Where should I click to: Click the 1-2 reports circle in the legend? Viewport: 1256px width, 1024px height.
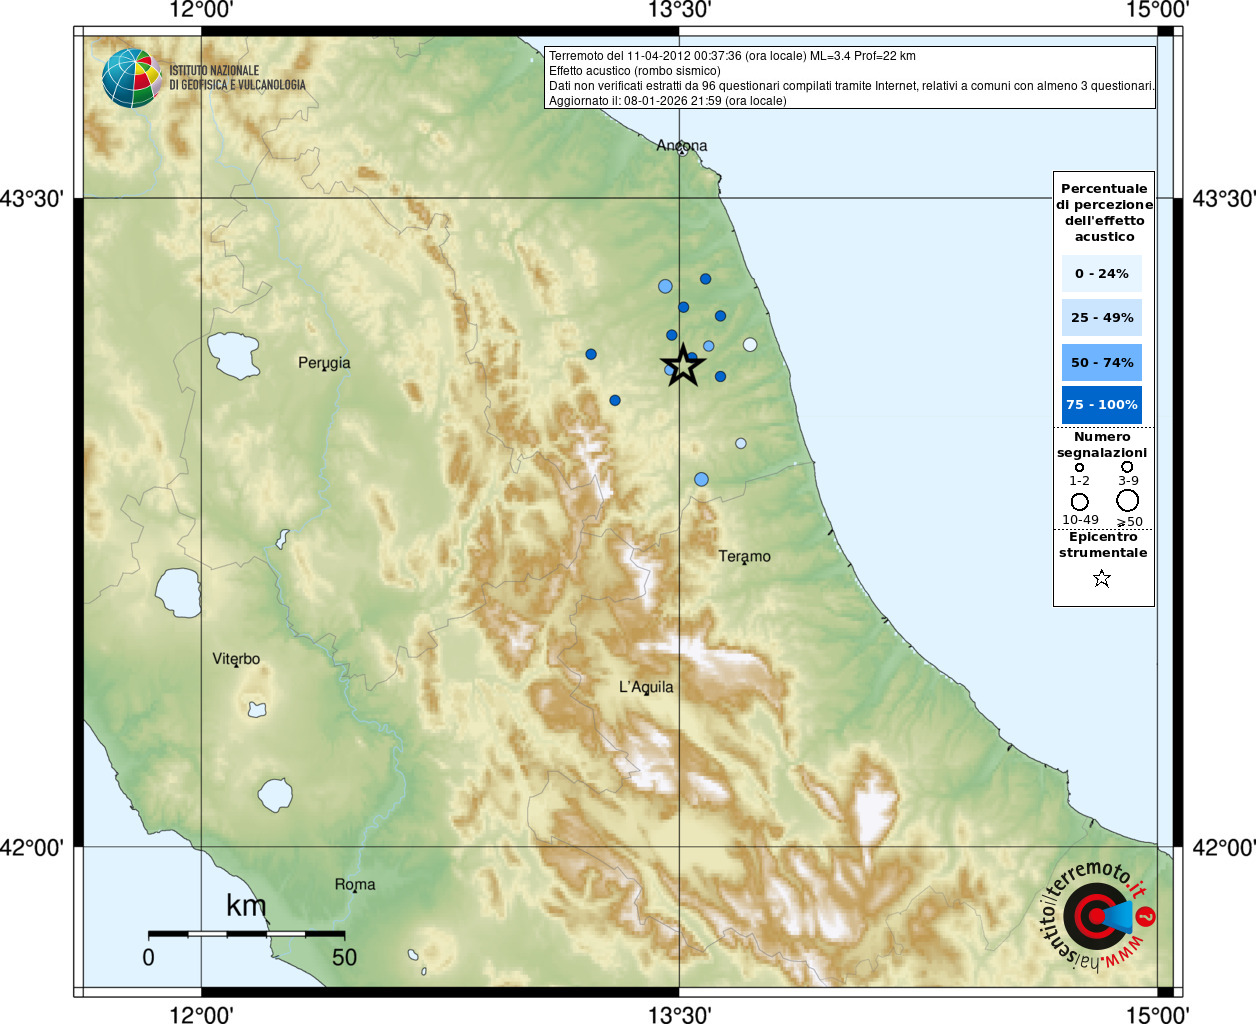(1079, 467)
